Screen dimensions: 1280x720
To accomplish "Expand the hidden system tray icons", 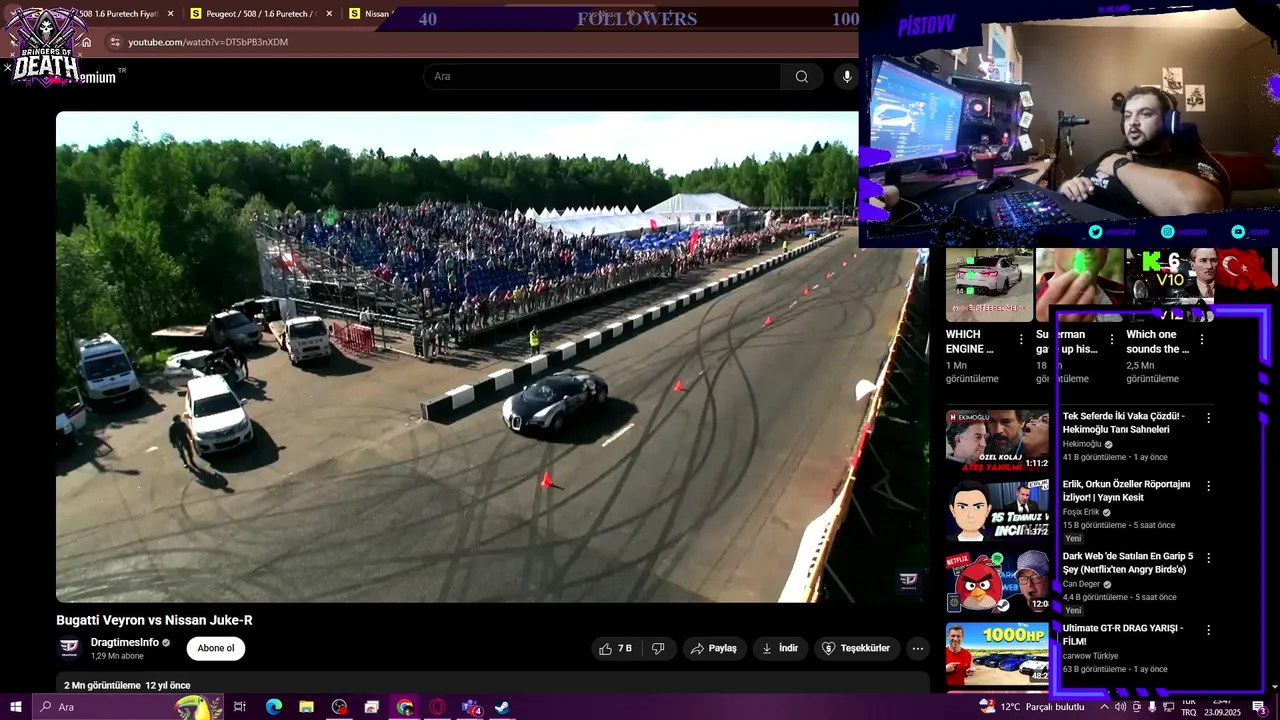I will 1104,707.
